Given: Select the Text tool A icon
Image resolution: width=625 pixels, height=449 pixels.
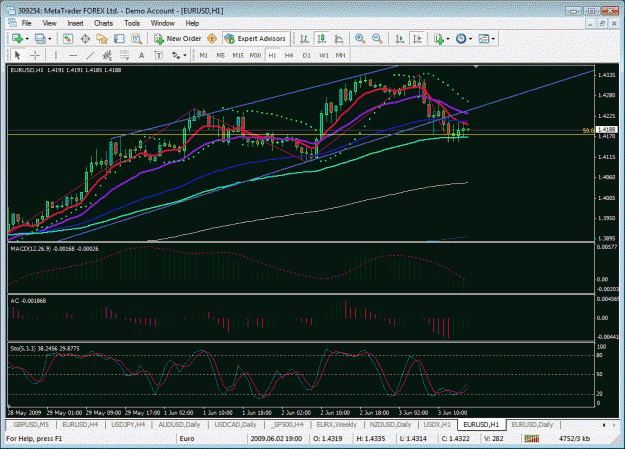Looking at the screenshot, I should coord(142,55).
